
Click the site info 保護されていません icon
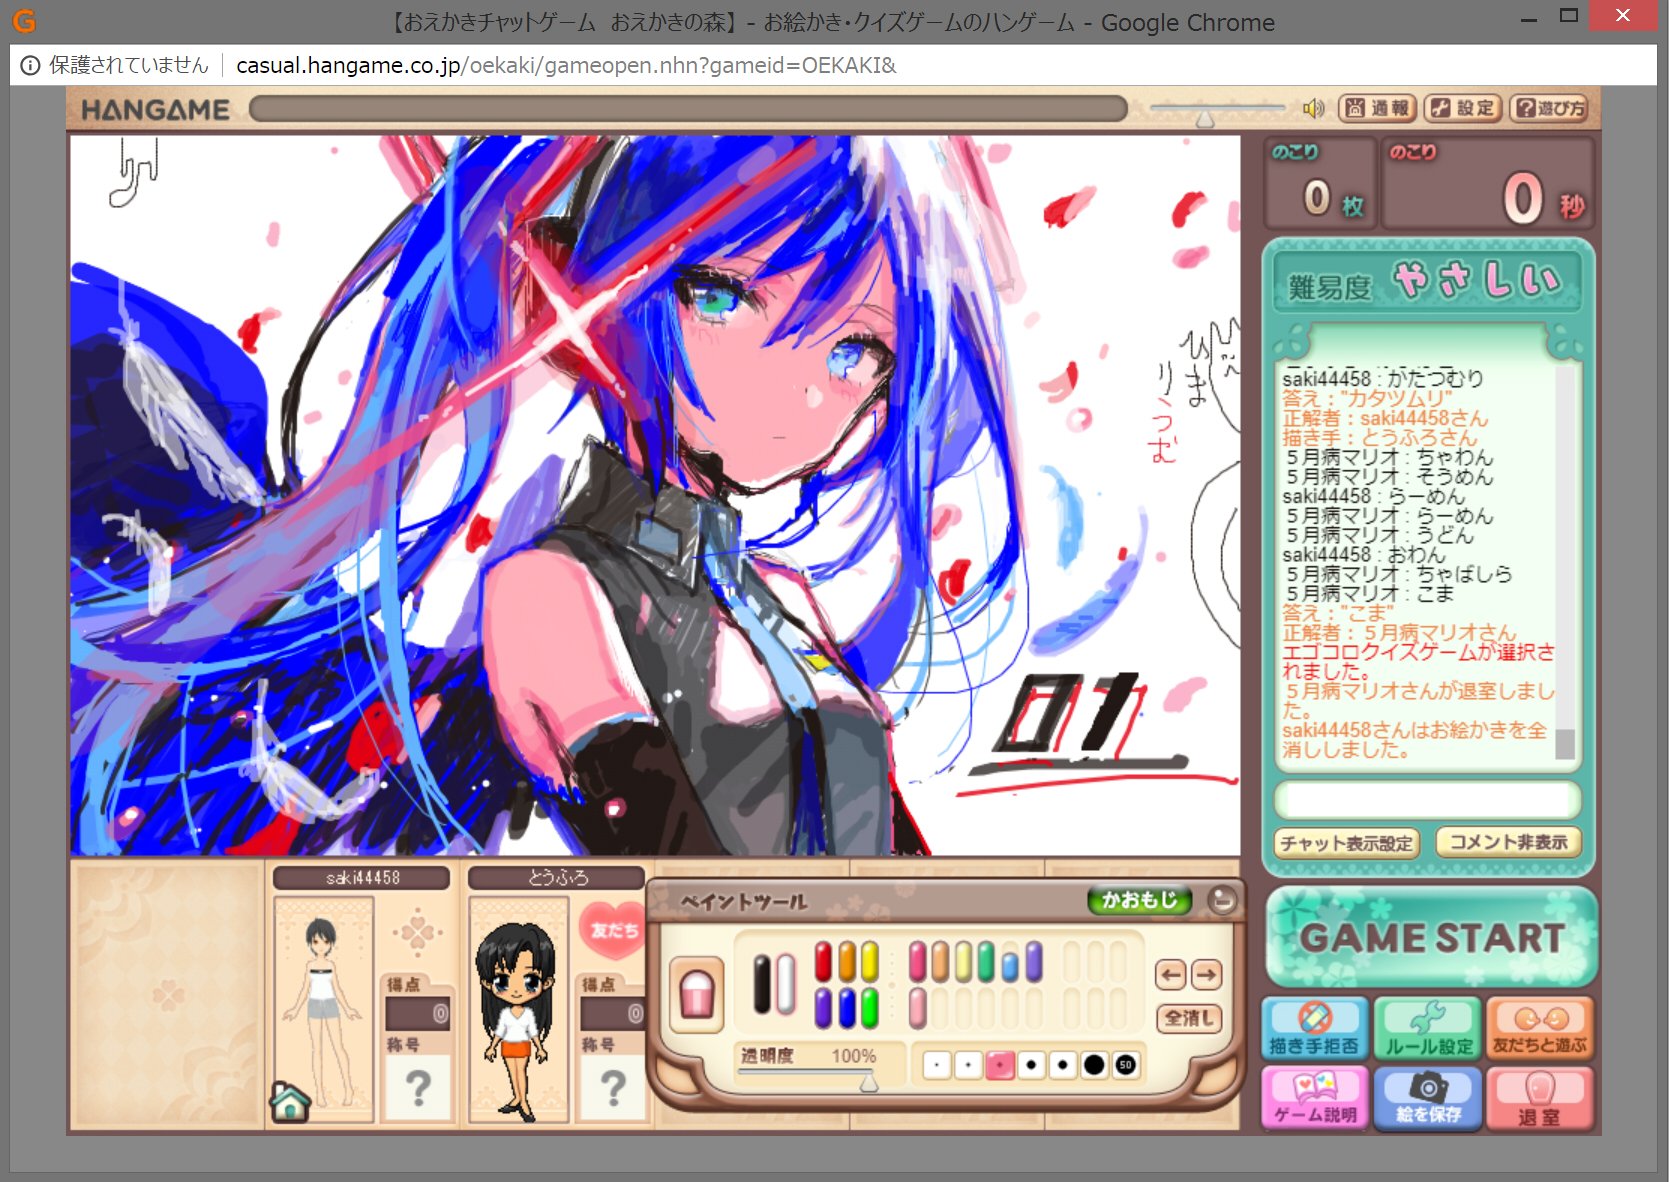(x=30, y=66)
